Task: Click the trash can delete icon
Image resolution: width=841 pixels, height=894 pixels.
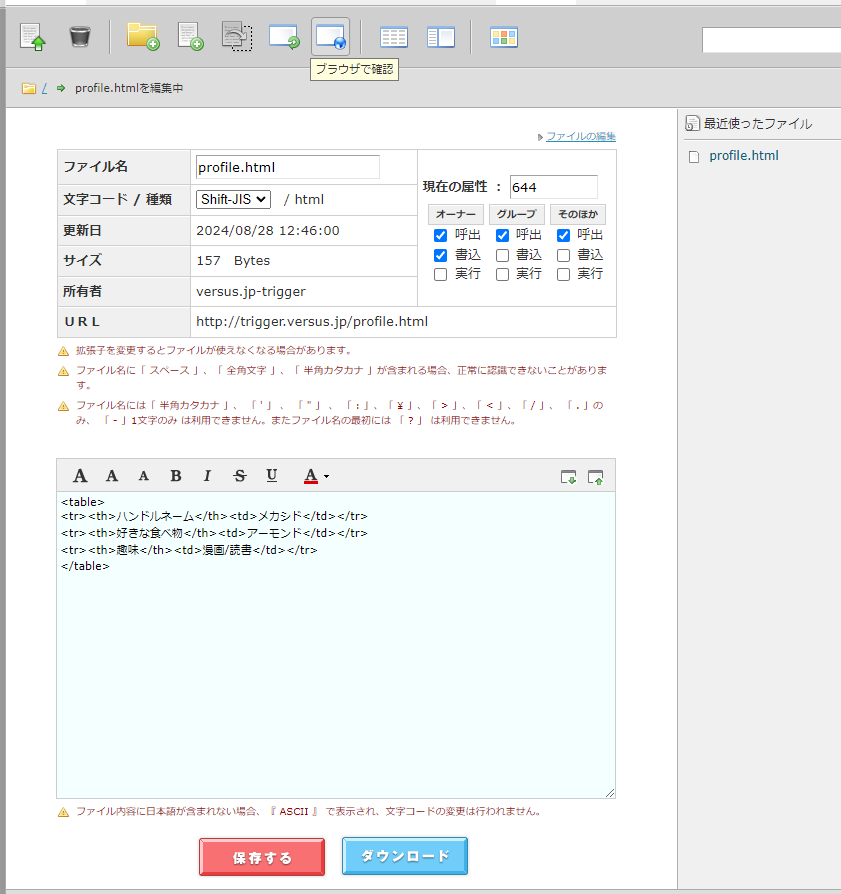Action: point(80,37)
